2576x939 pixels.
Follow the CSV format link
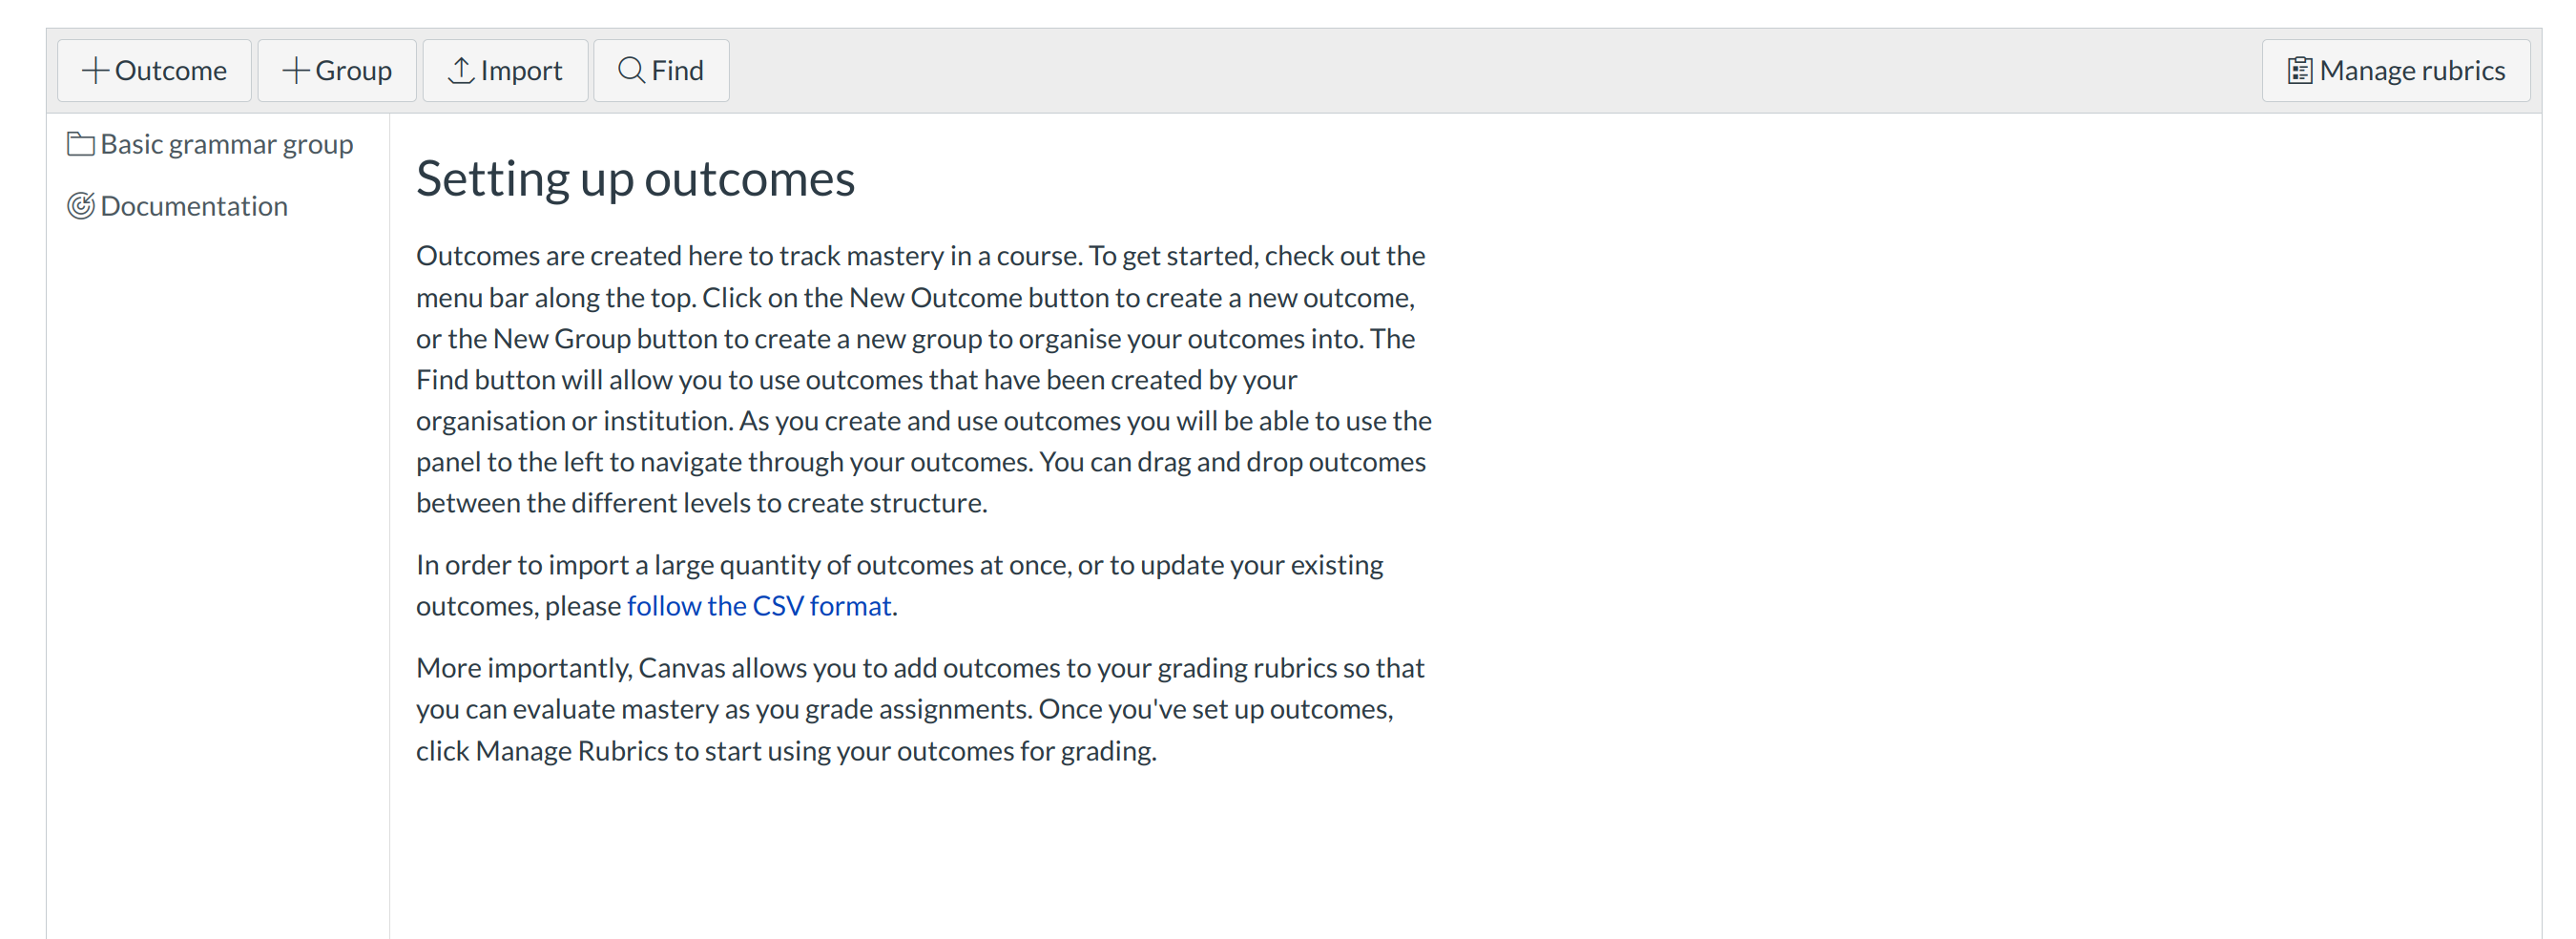[x=758, y=606]
